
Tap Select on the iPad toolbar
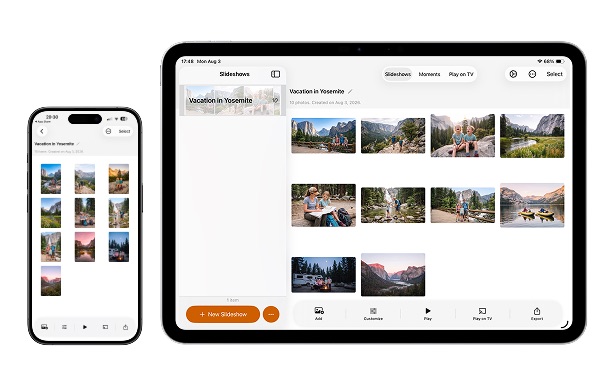coord(554,74)
